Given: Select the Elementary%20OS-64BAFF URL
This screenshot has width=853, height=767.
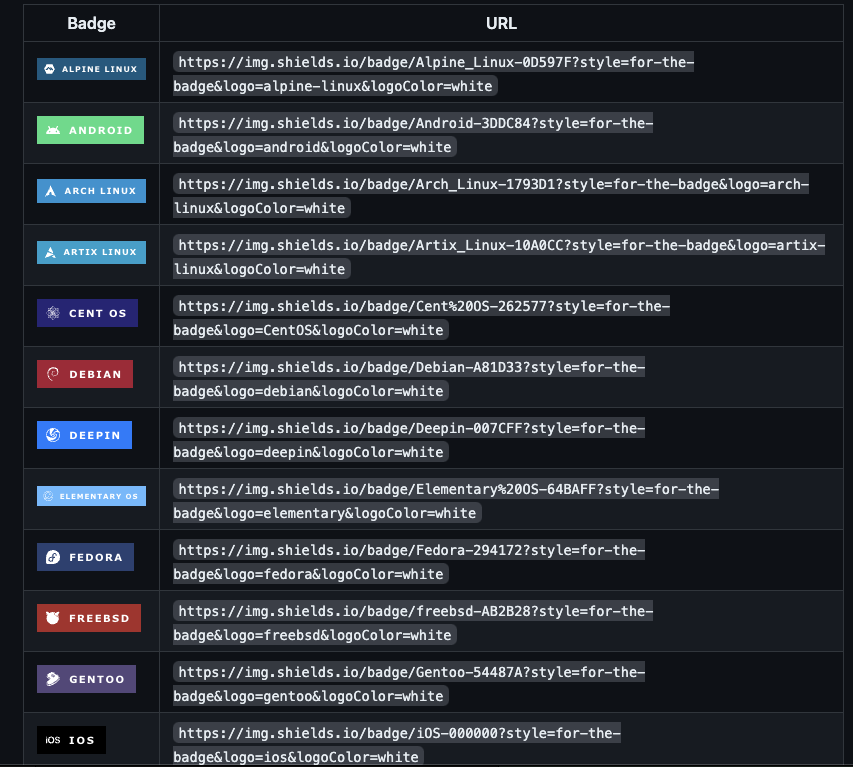Looking at the screenshot, I should (x=446, y=500).
